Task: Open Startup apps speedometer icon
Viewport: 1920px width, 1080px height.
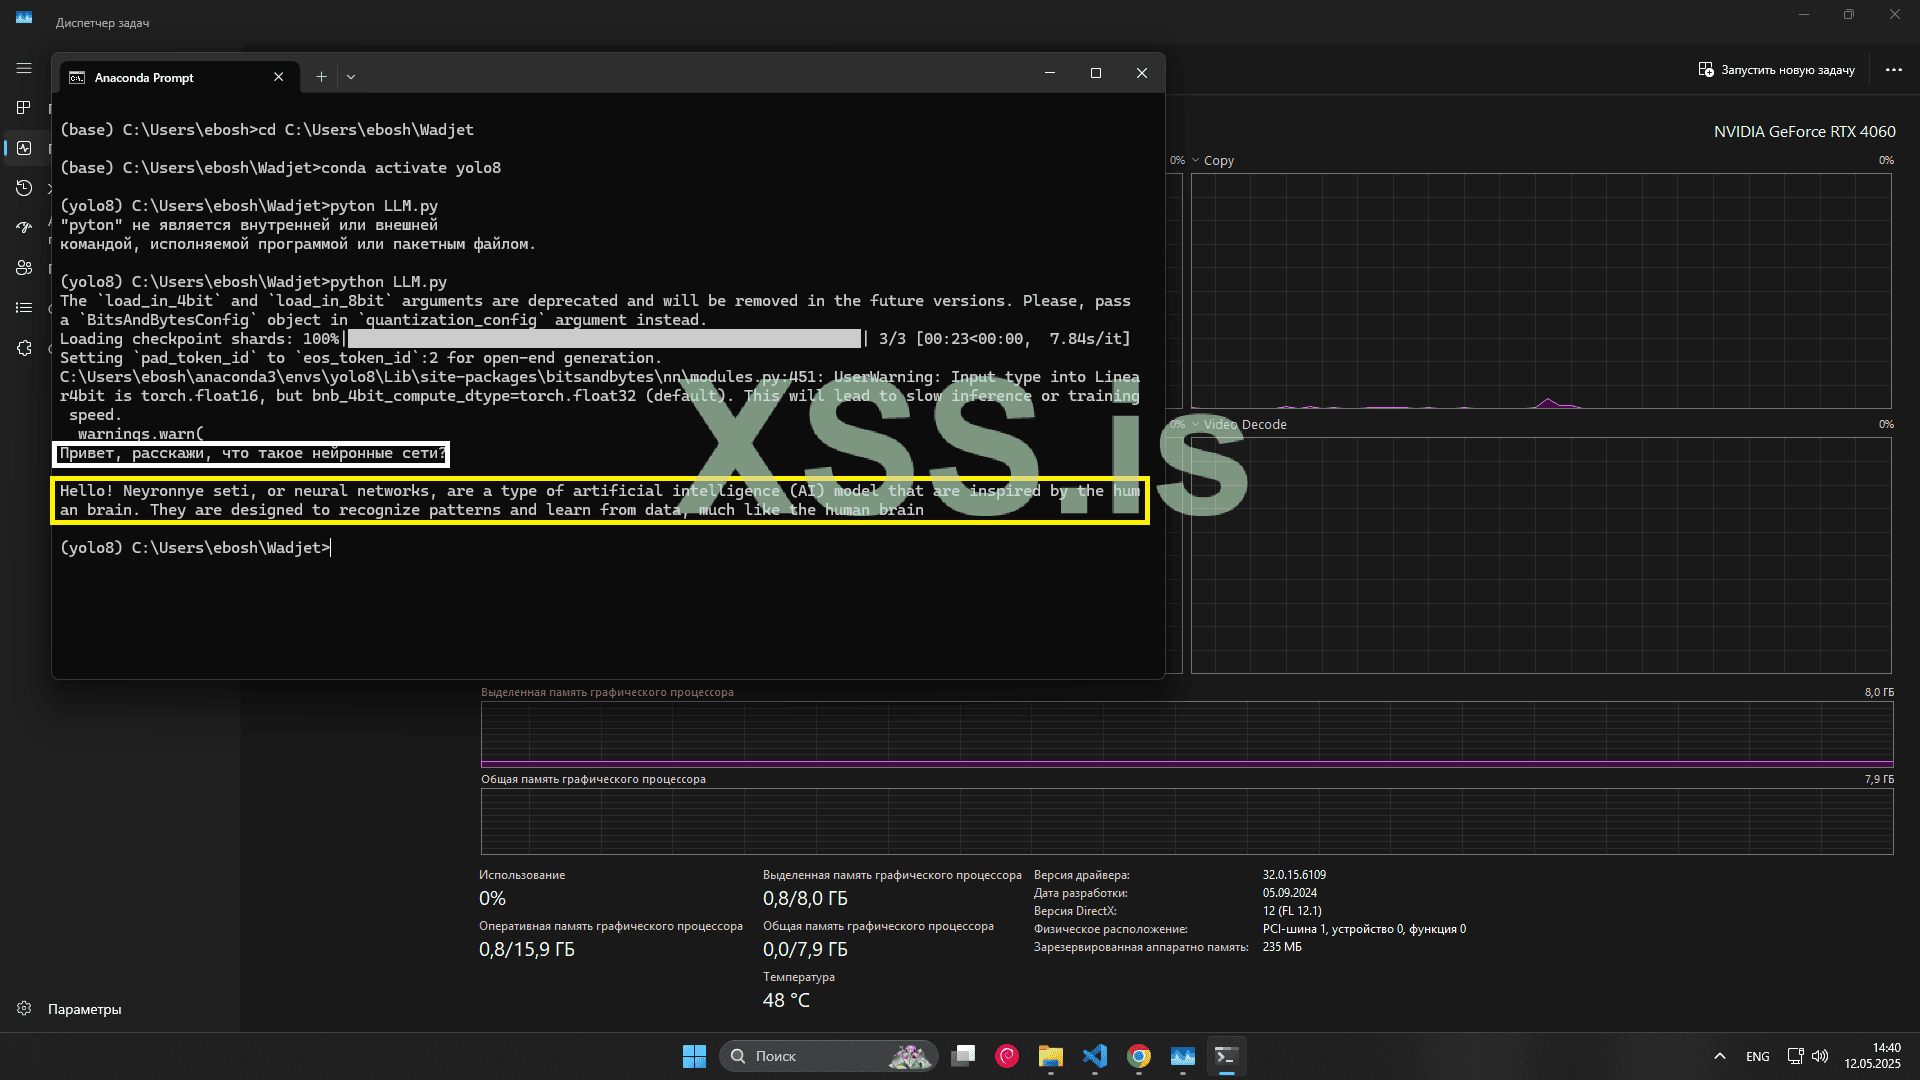Action: [24, 228]
